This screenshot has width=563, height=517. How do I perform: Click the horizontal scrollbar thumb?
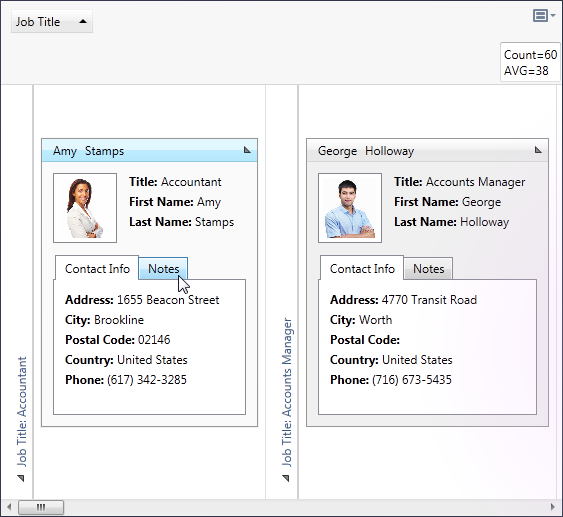41,507
